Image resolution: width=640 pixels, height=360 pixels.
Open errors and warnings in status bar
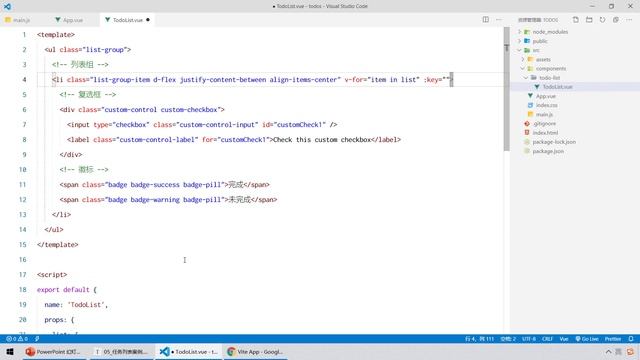click(17, 339)
